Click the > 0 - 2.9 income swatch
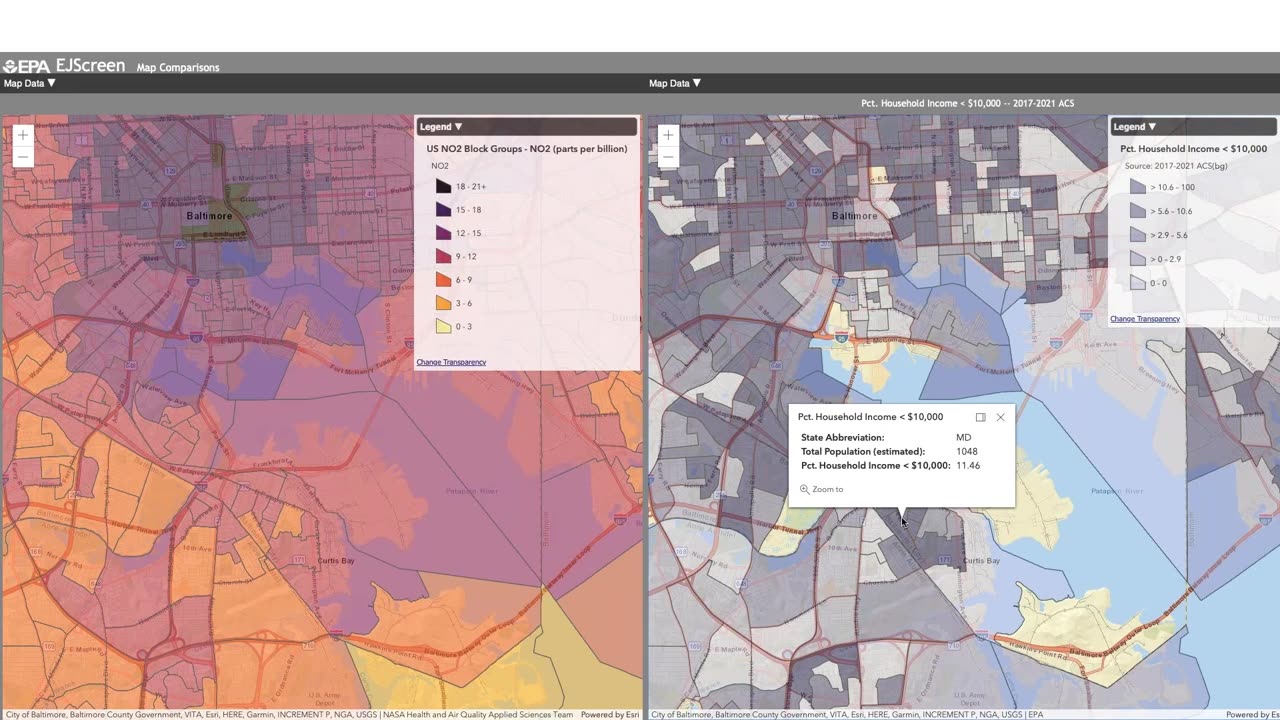The image size is (1280, 720). [x=1137, y=259]
